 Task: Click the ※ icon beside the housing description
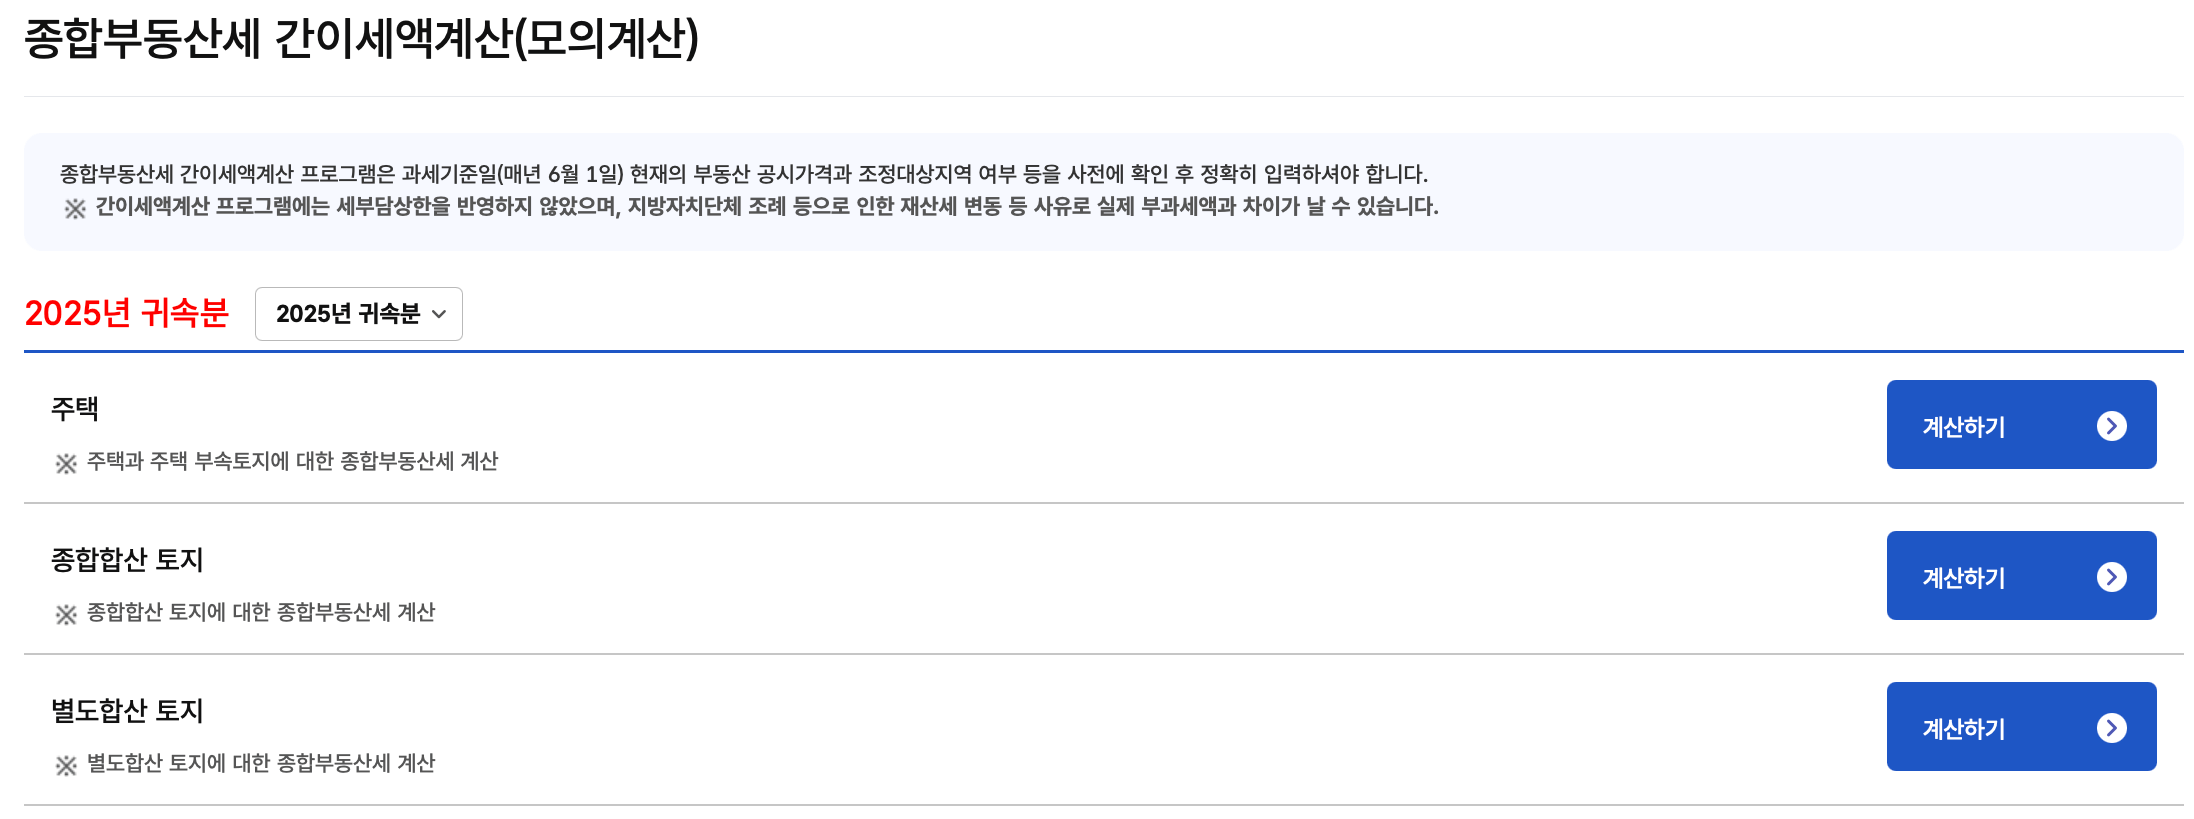point(66,461)
